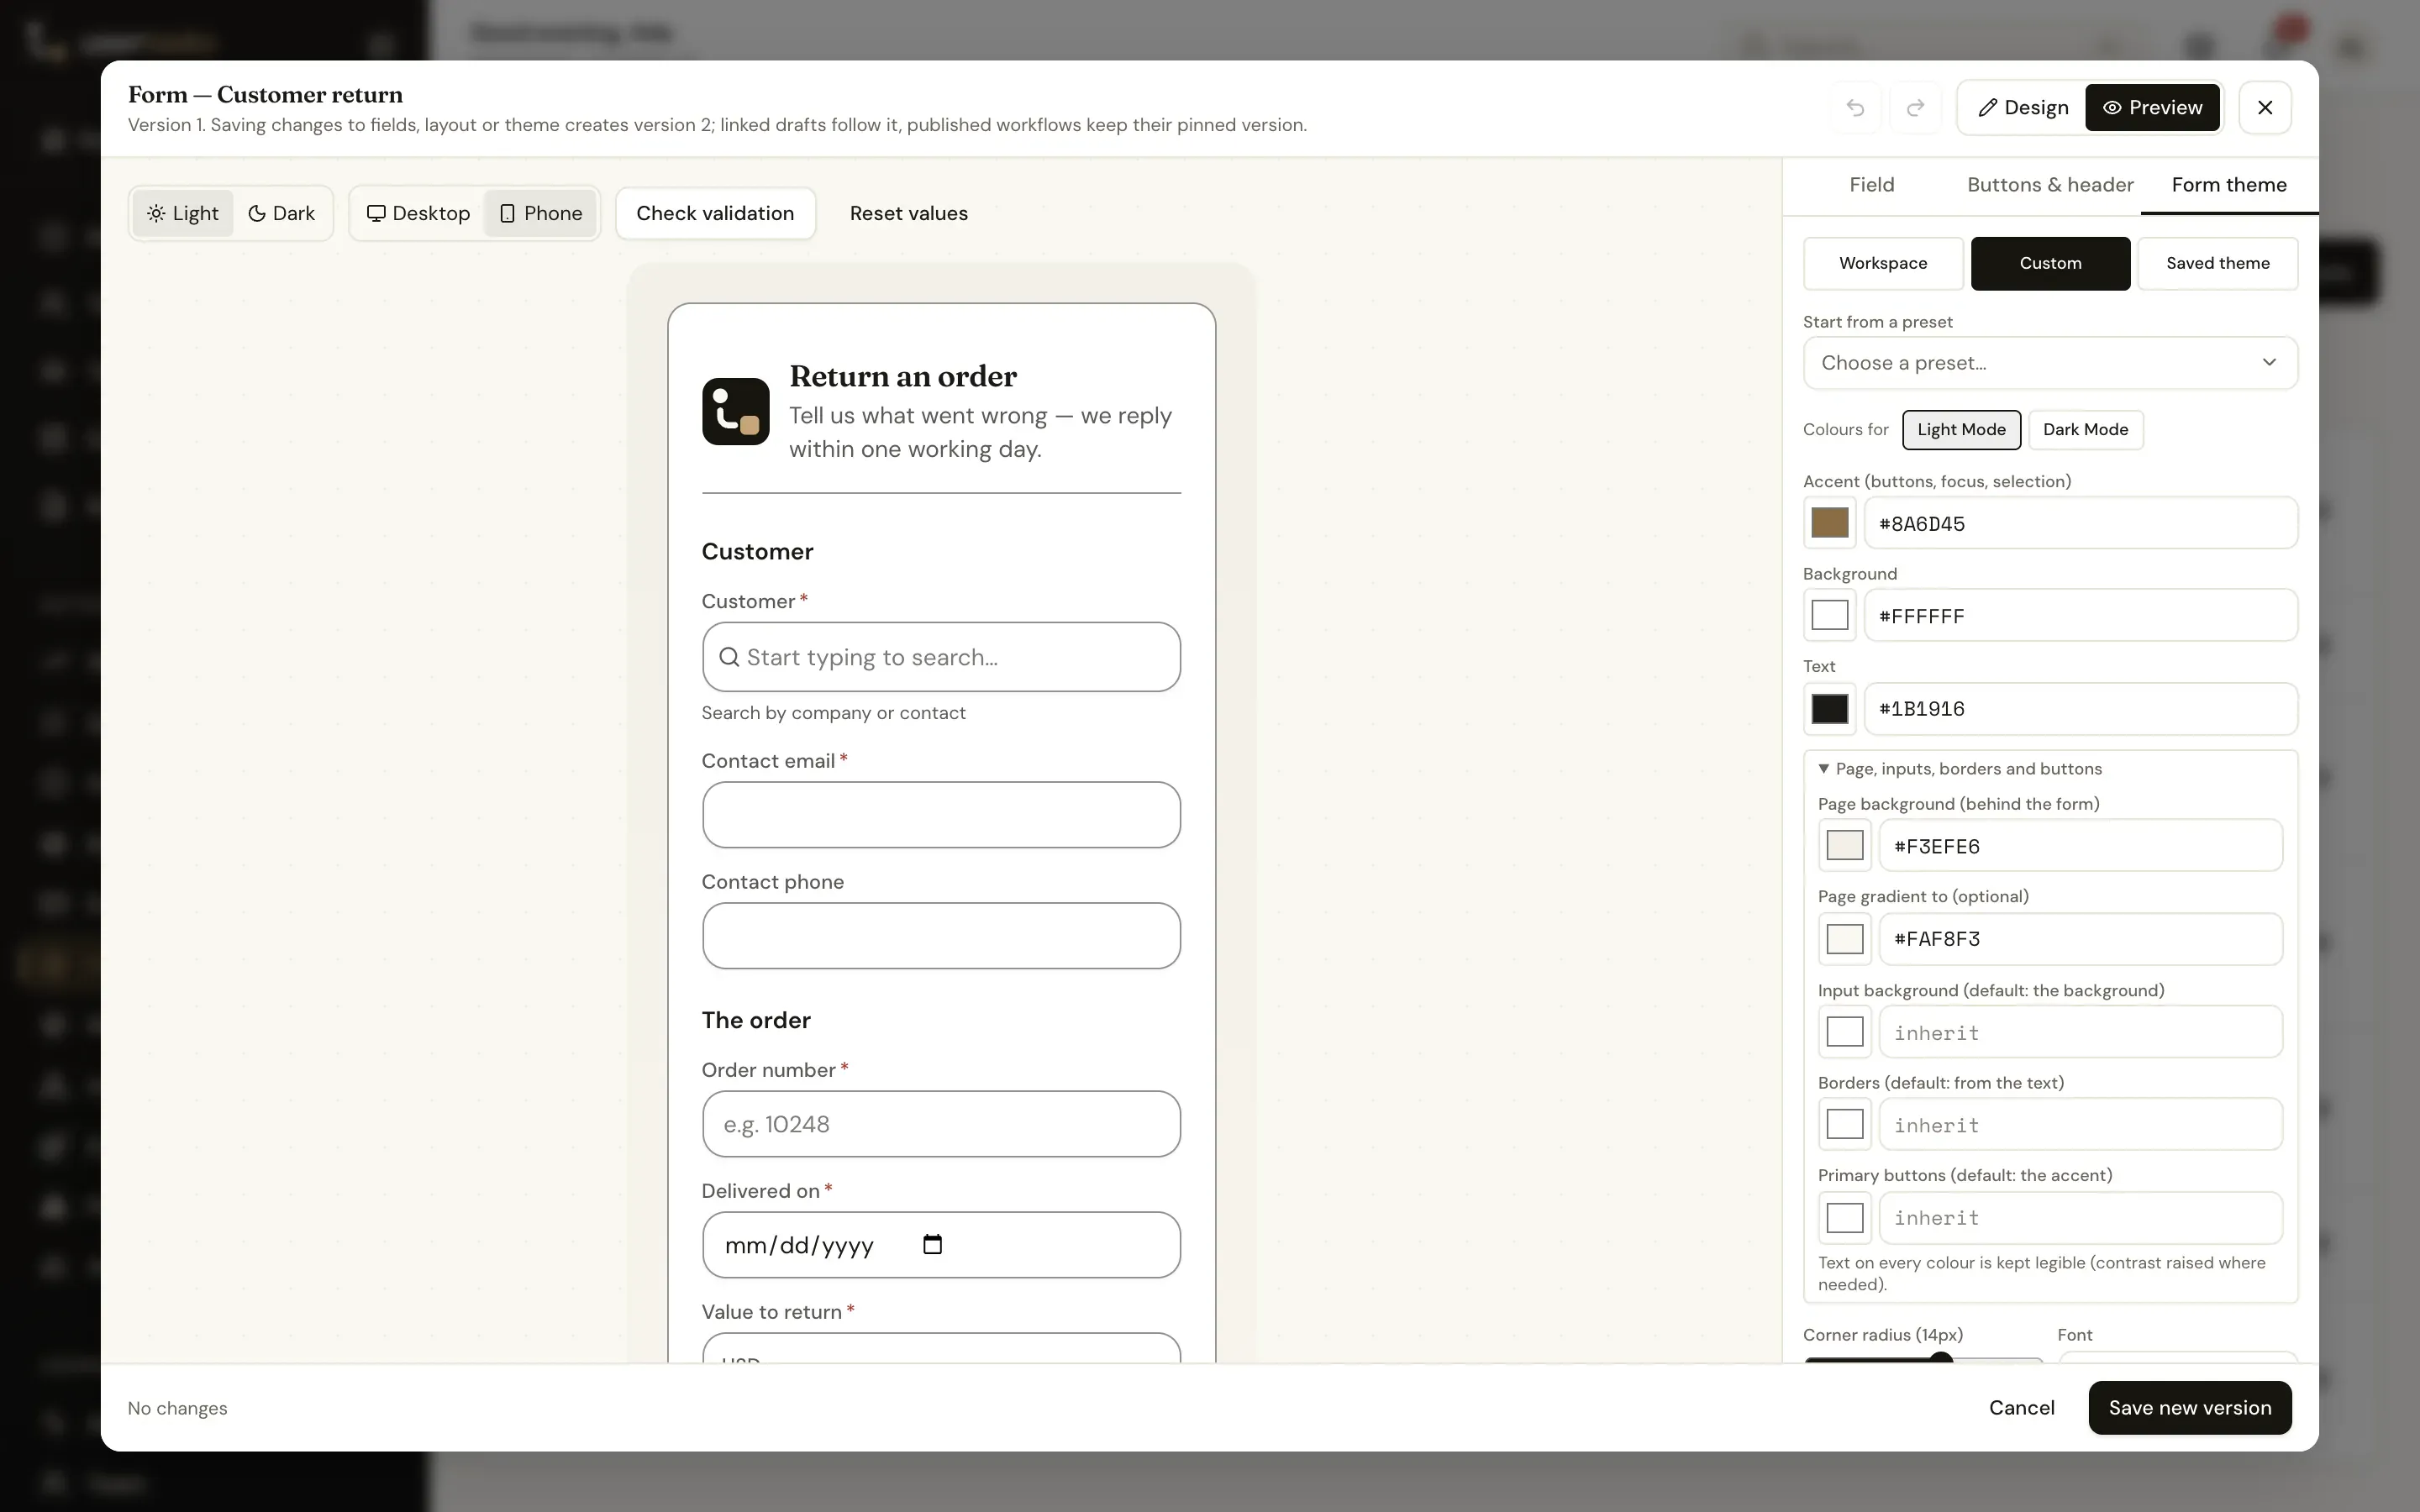Open the Buttons & header tab
Screen dimensions: 2420x1512
point(2050,185)
